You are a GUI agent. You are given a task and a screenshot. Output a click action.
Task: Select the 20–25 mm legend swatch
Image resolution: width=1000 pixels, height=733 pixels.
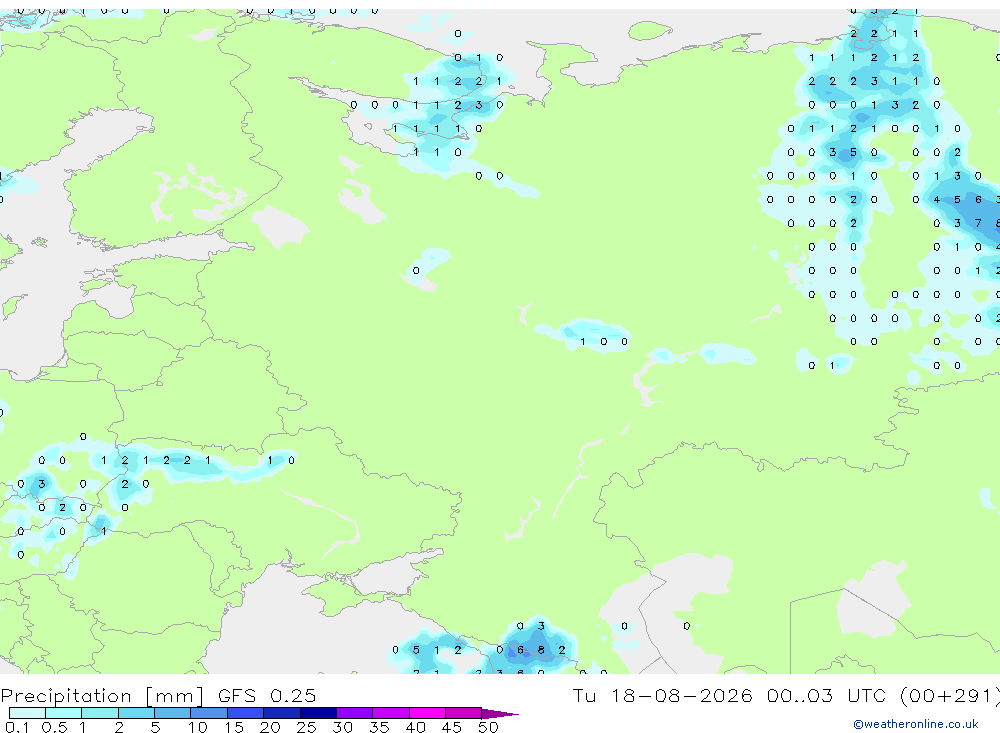tap(282, 713)
